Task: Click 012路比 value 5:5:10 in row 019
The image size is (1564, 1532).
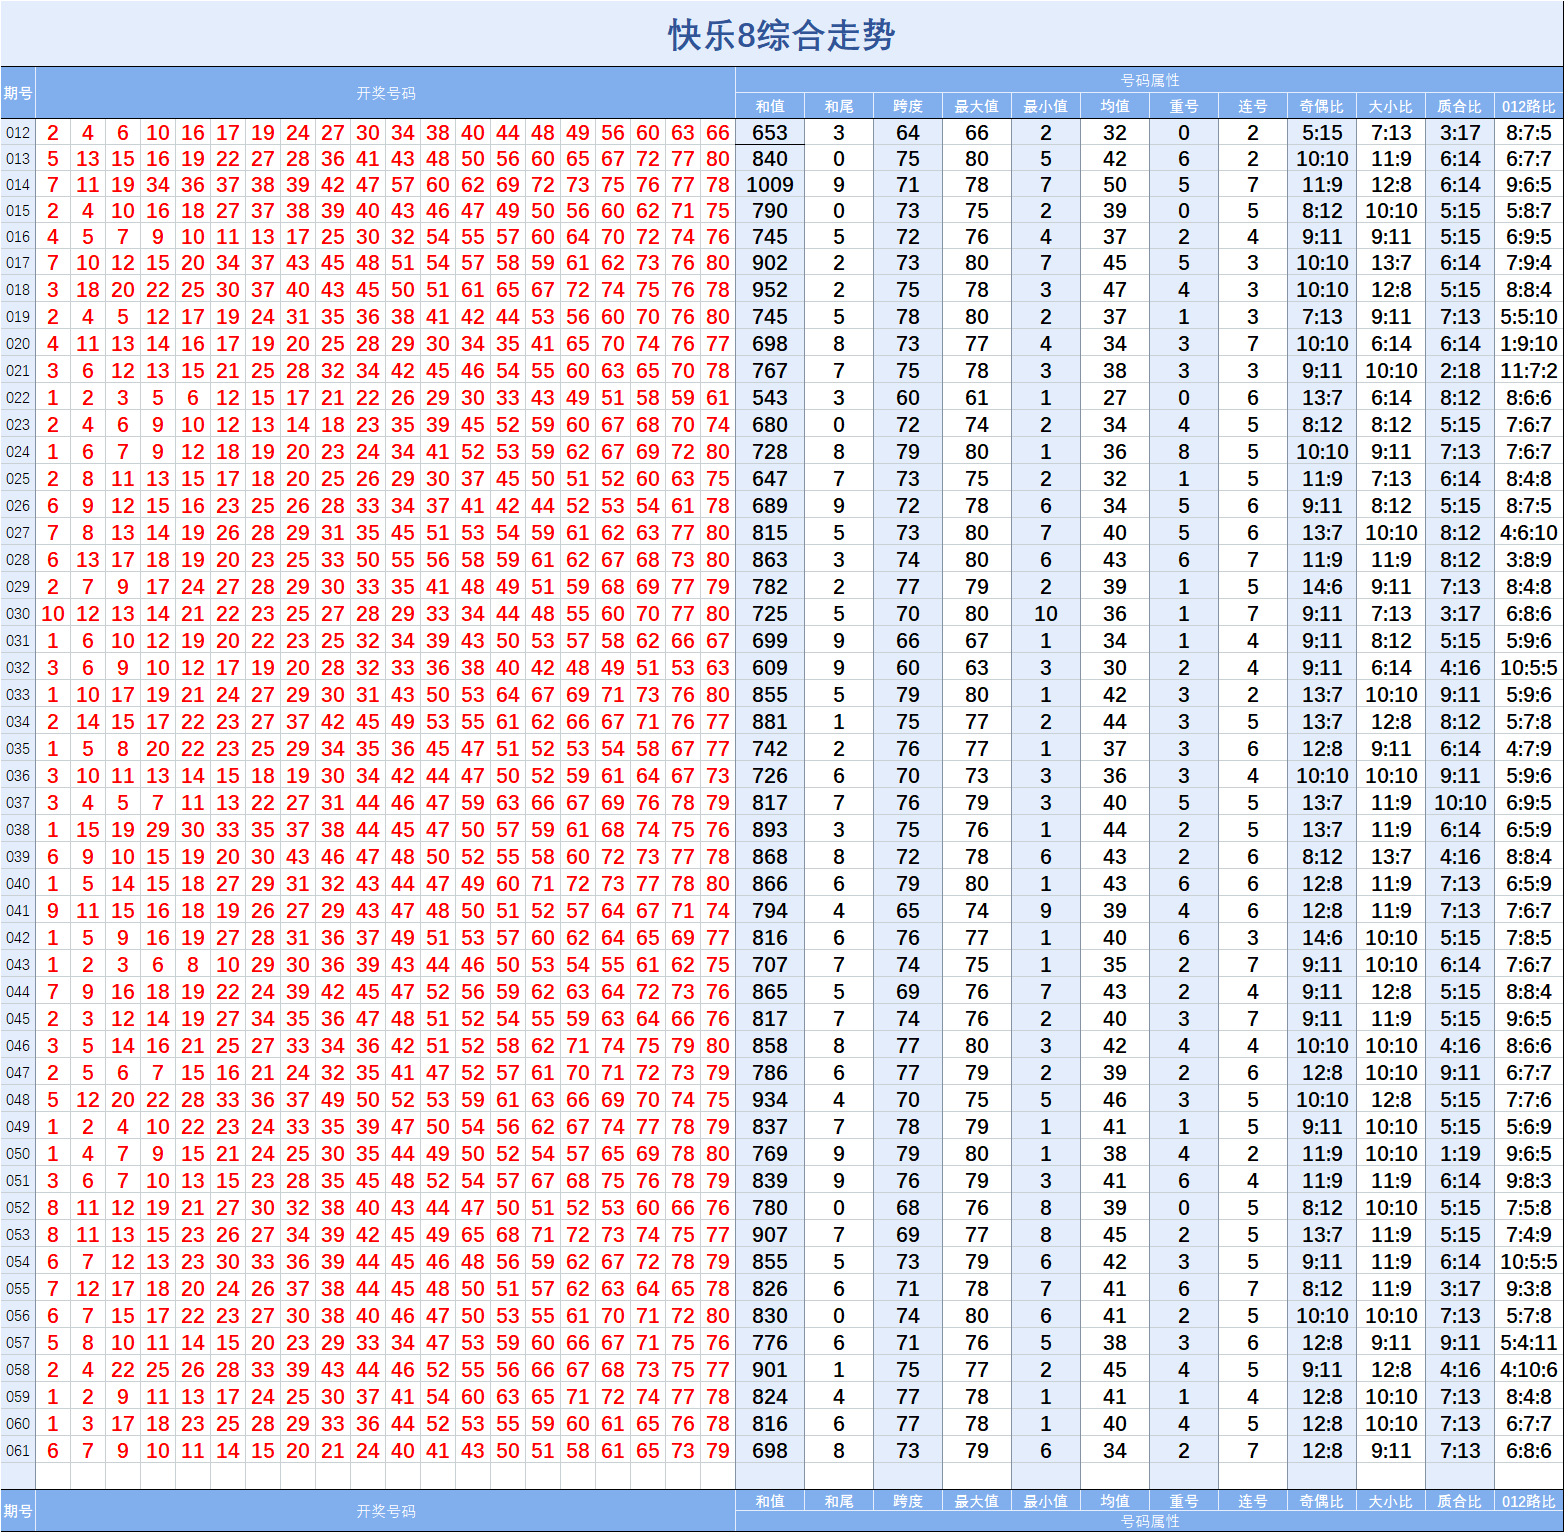Action: pos(1529,317)
